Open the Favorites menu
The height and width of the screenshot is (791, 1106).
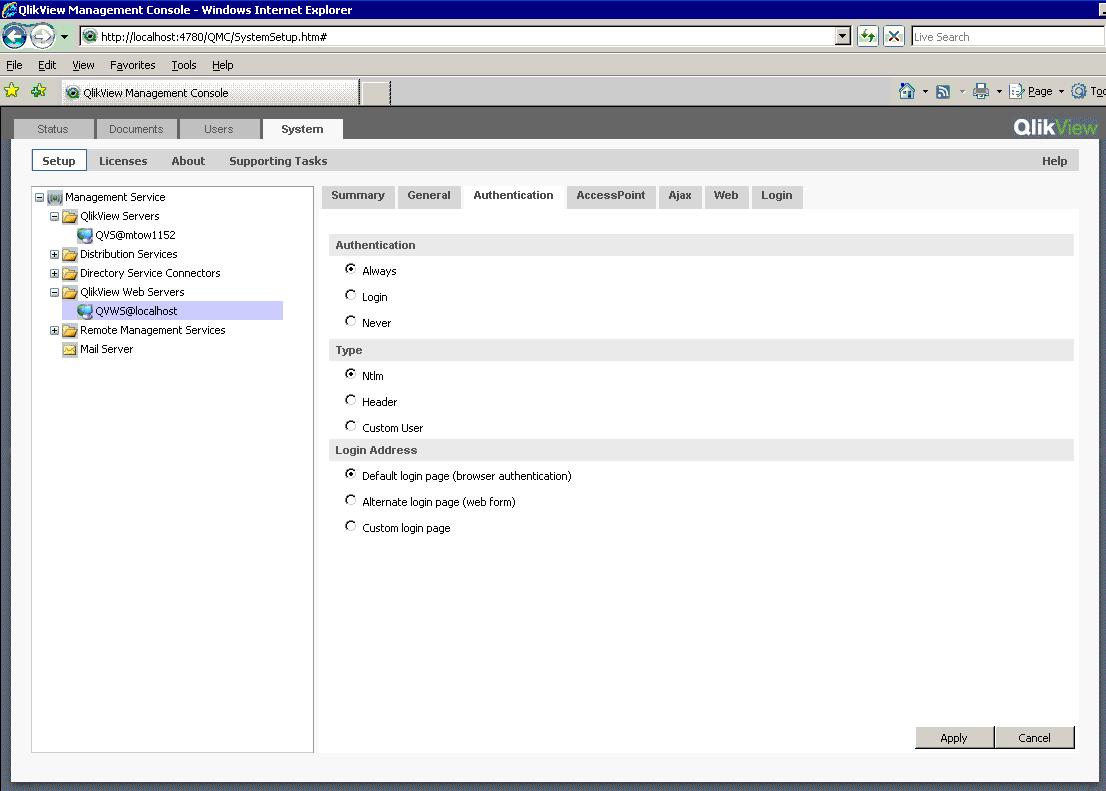[x=133, y=65]
